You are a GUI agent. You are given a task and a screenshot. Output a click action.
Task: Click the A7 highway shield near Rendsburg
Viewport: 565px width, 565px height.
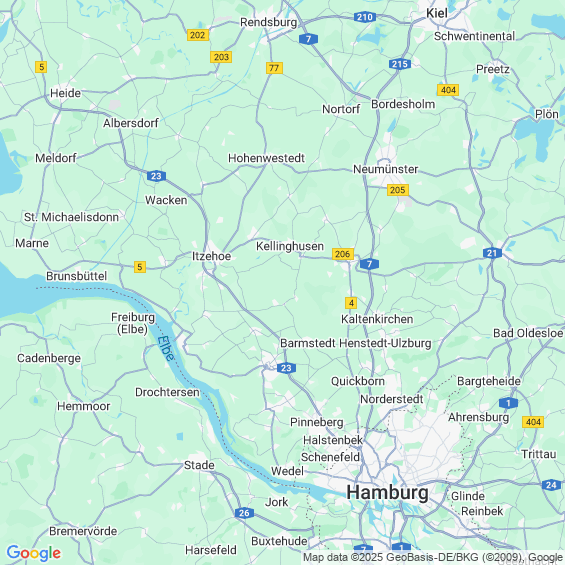coord(308,39)
